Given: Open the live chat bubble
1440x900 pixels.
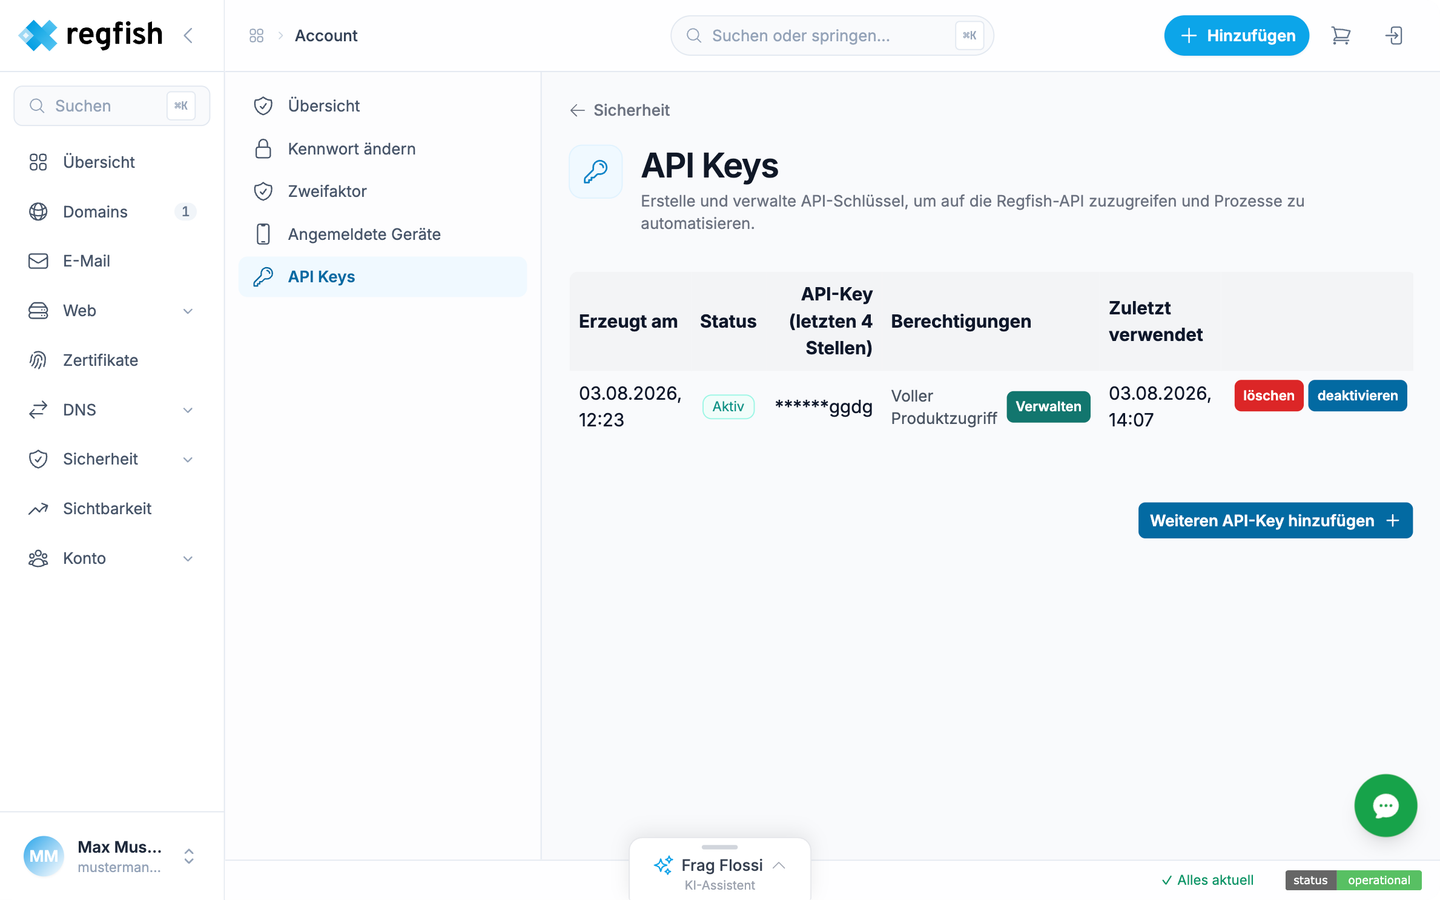Looking at the screenshot, I should 1385,805.
